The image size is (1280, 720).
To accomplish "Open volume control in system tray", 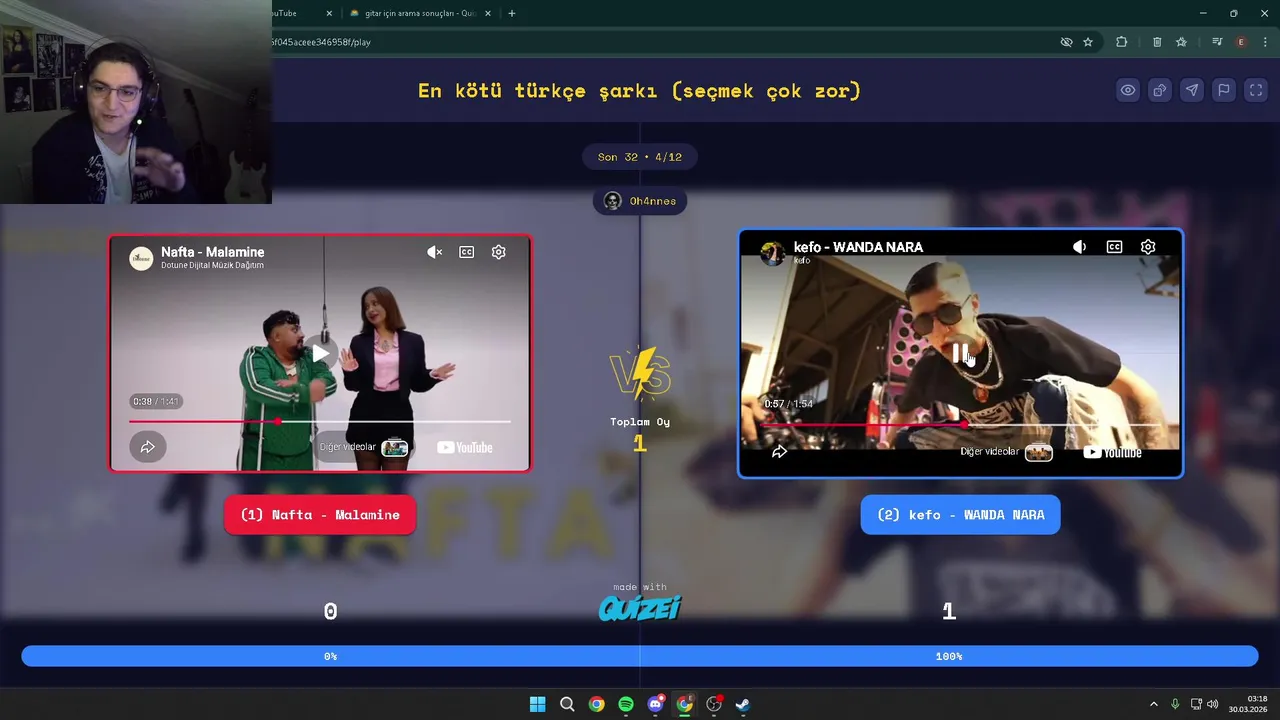I will tap(1213, 704).
